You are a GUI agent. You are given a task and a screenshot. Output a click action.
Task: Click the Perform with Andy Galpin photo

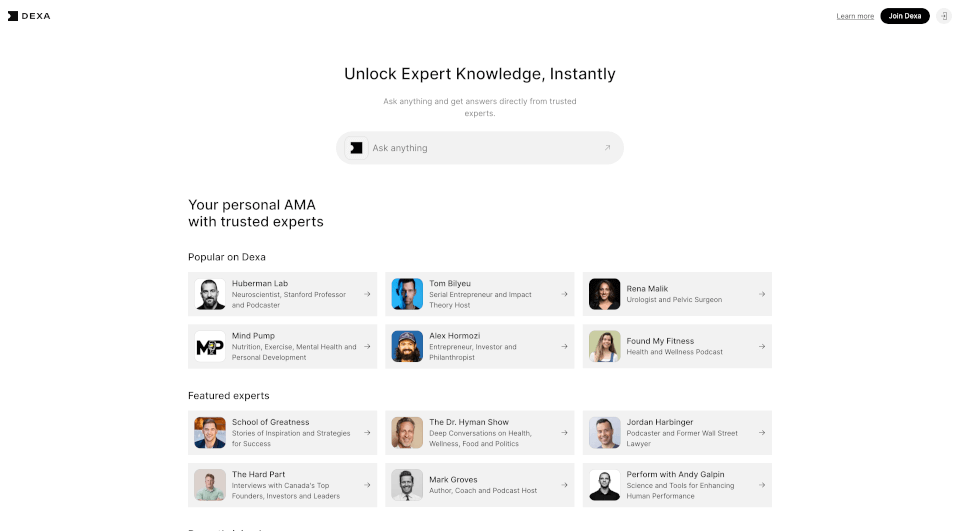click(x=604, y=485)
